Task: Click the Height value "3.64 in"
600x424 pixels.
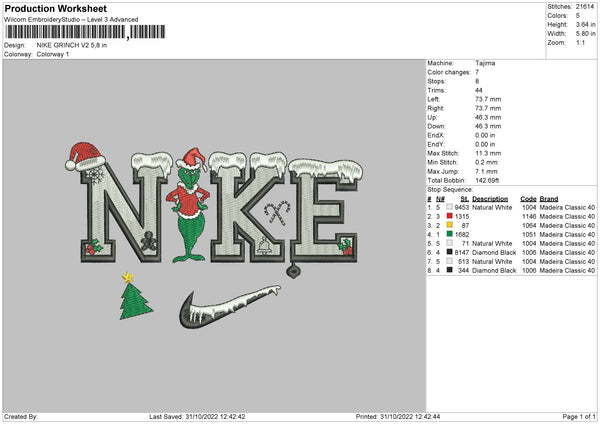Action: click(x=585, y=24)
